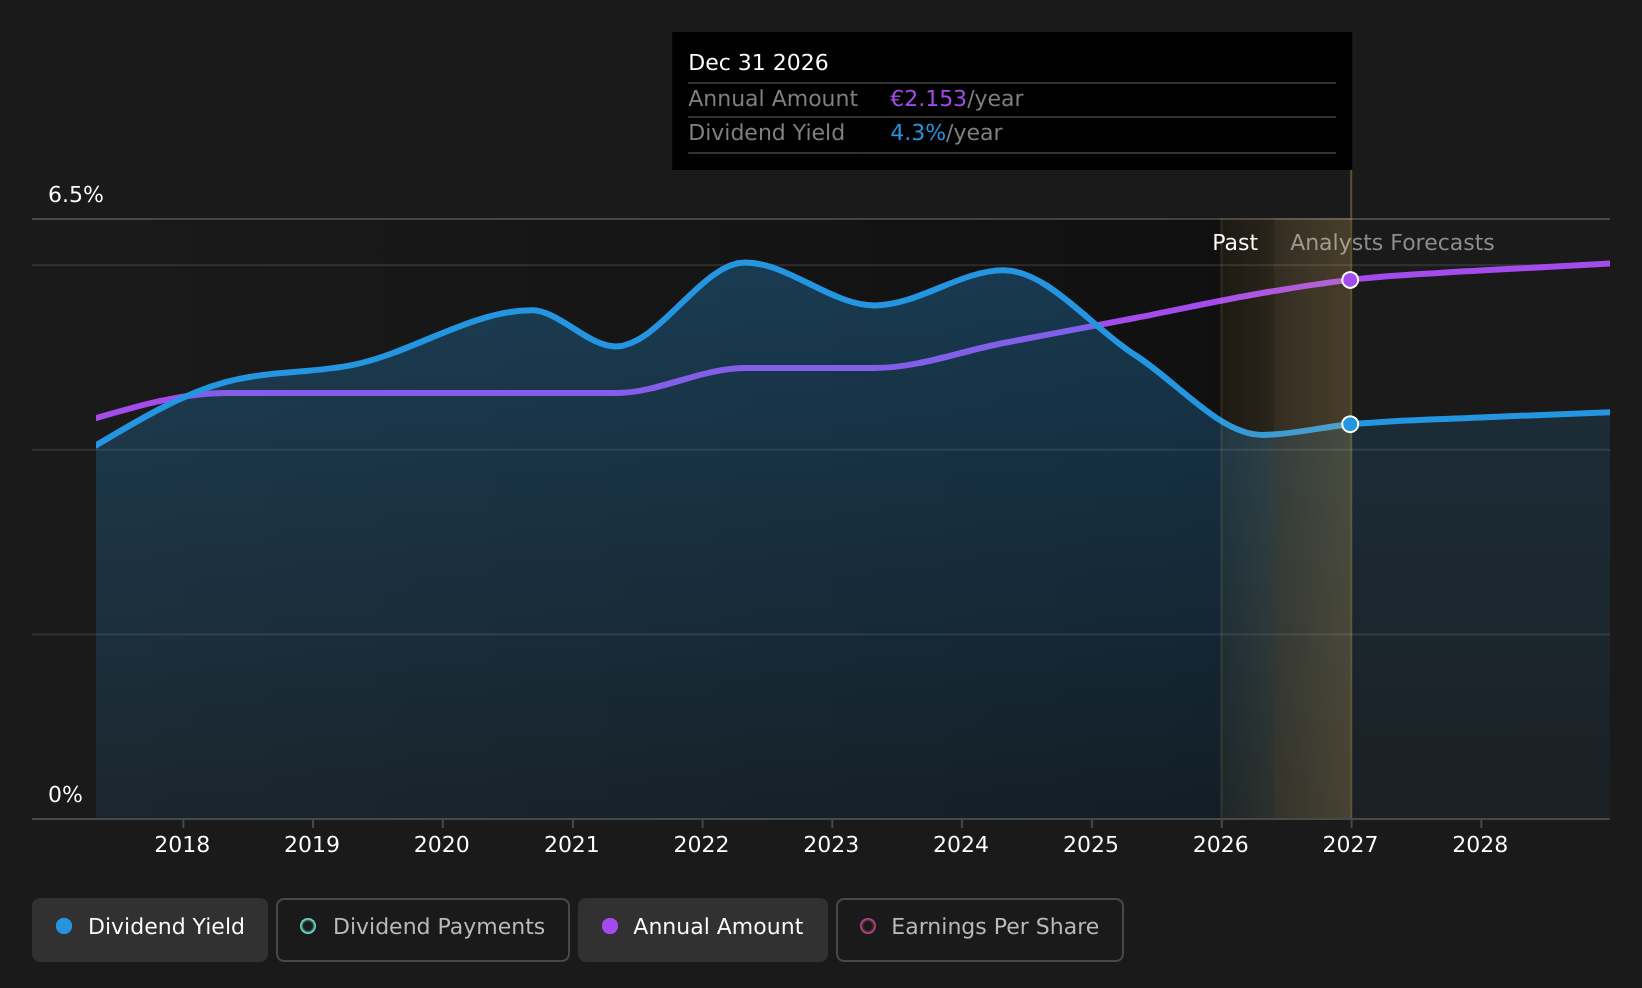1642x988 pixels.
Task: Click the tooltip's Annual Amount label
Action: (x=773, y=99)
